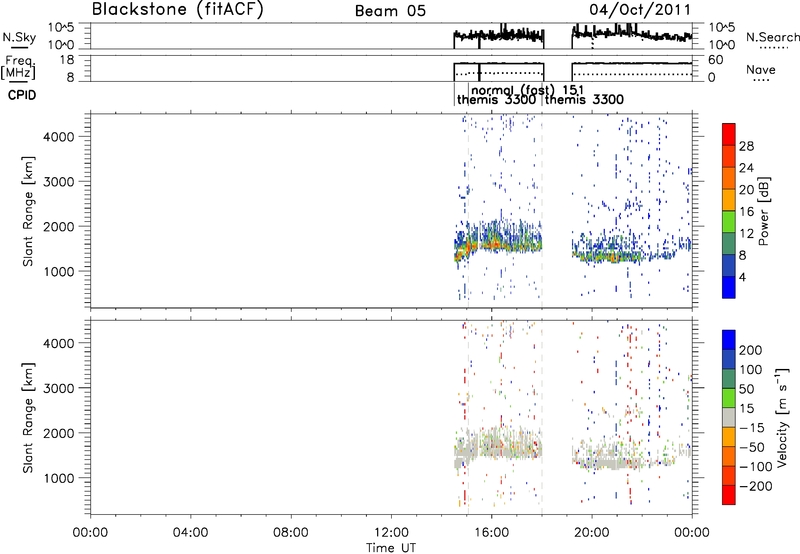
Task: Click the '200' label on Velocity colorbar
Action: (751, 350)
